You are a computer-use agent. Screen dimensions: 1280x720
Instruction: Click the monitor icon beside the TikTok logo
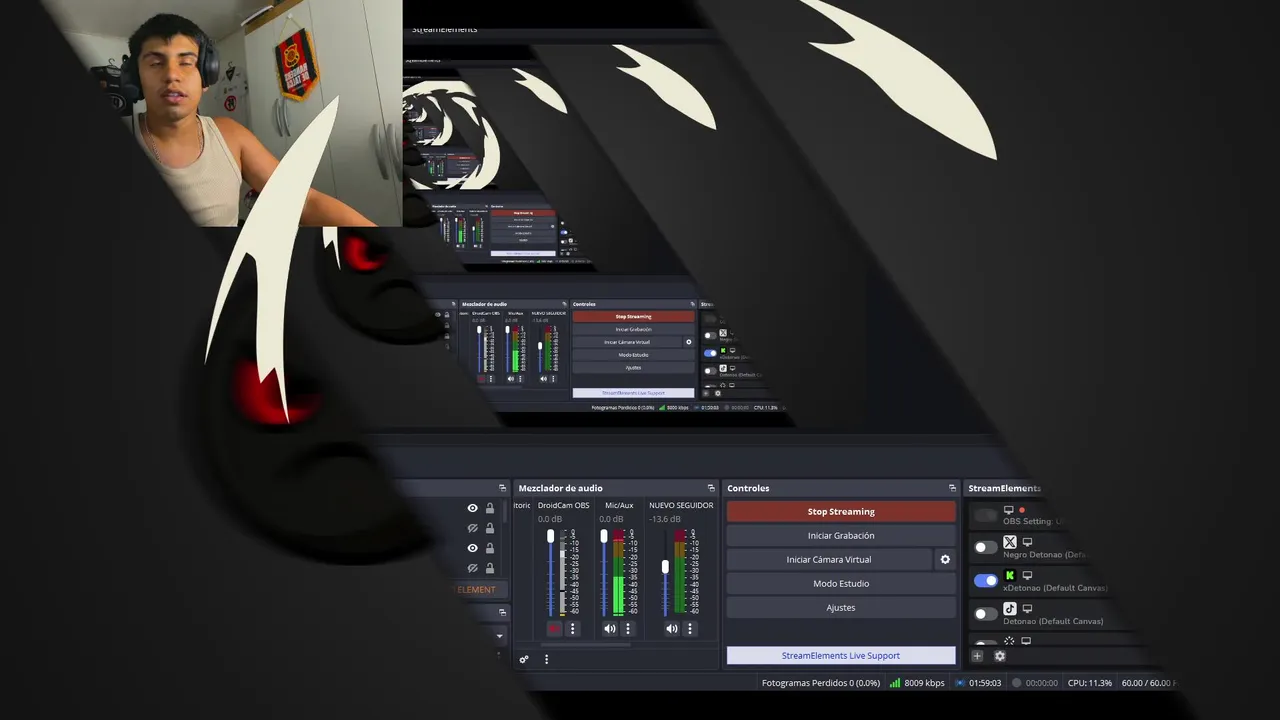pyautogui.click(x=1027, y=608)
